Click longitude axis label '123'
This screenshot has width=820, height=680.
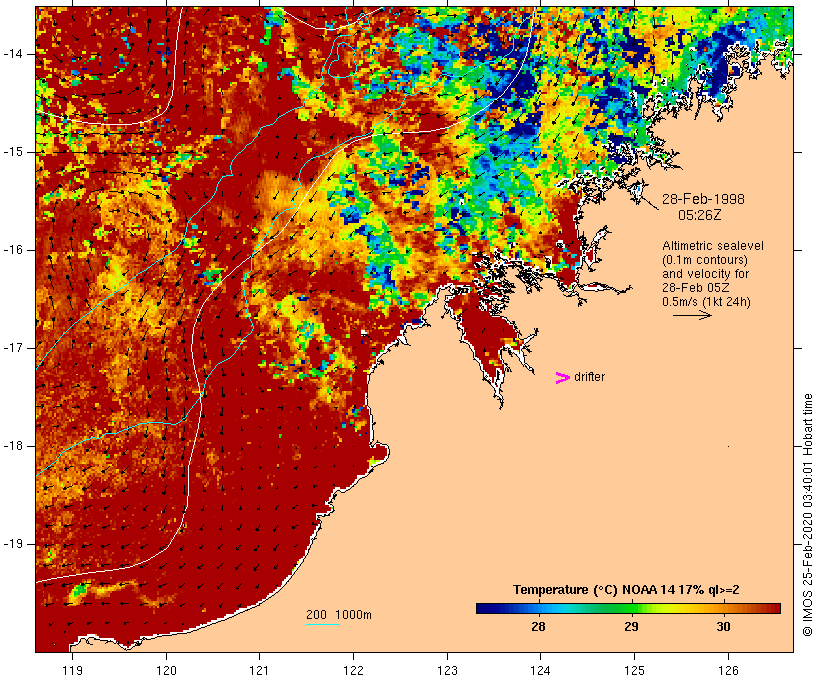(447, 671)
